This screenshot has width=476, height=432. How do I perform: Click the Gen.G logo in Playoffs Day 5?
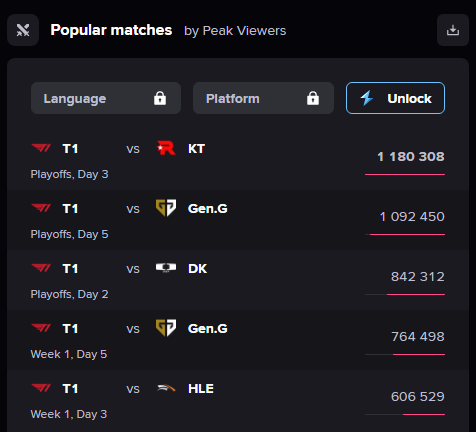[x=166, y=208]
